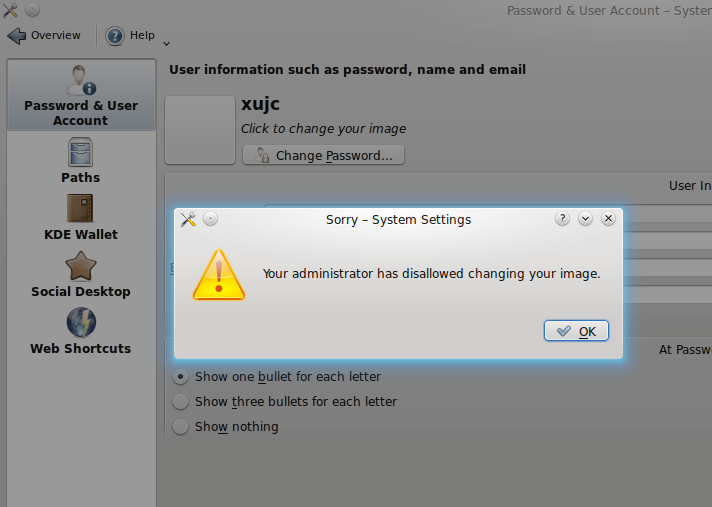Image resolution: width=712 pixels, height=507 pixels.
Task: Open the Paths settings module
Action: (x=81, y=160)
